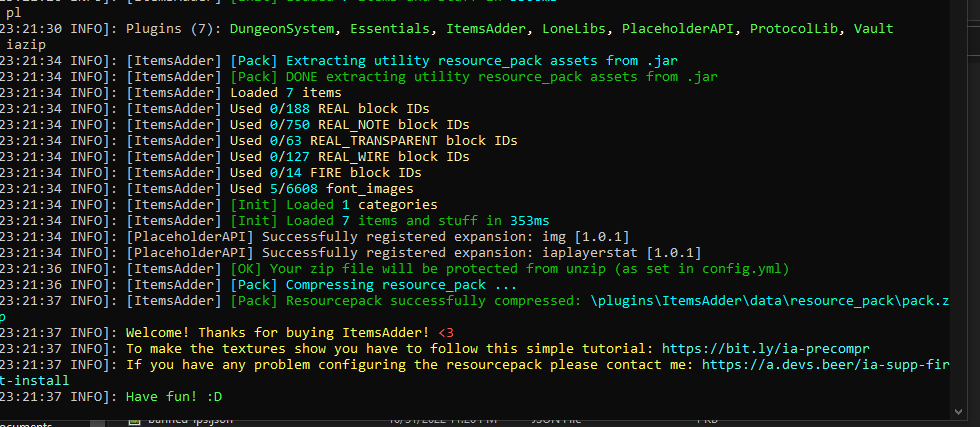Click LoneLibs in the plugins list
980x427 pixels.
pyautogui.click(x=571, y=29)
